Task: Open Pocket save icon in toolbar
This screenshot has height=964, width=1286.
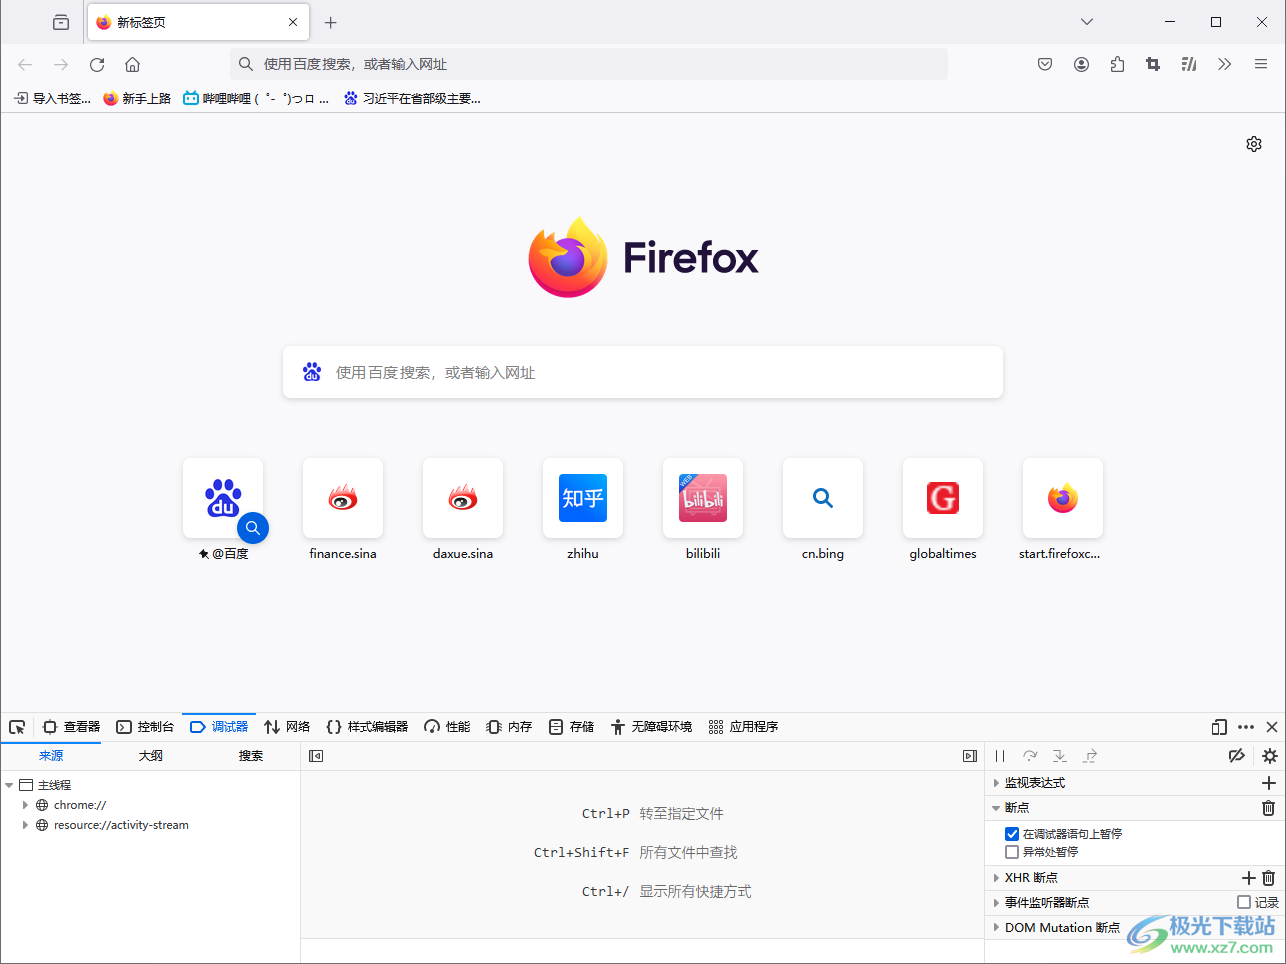Action: pyautogui.click(x=1045, y=64)
